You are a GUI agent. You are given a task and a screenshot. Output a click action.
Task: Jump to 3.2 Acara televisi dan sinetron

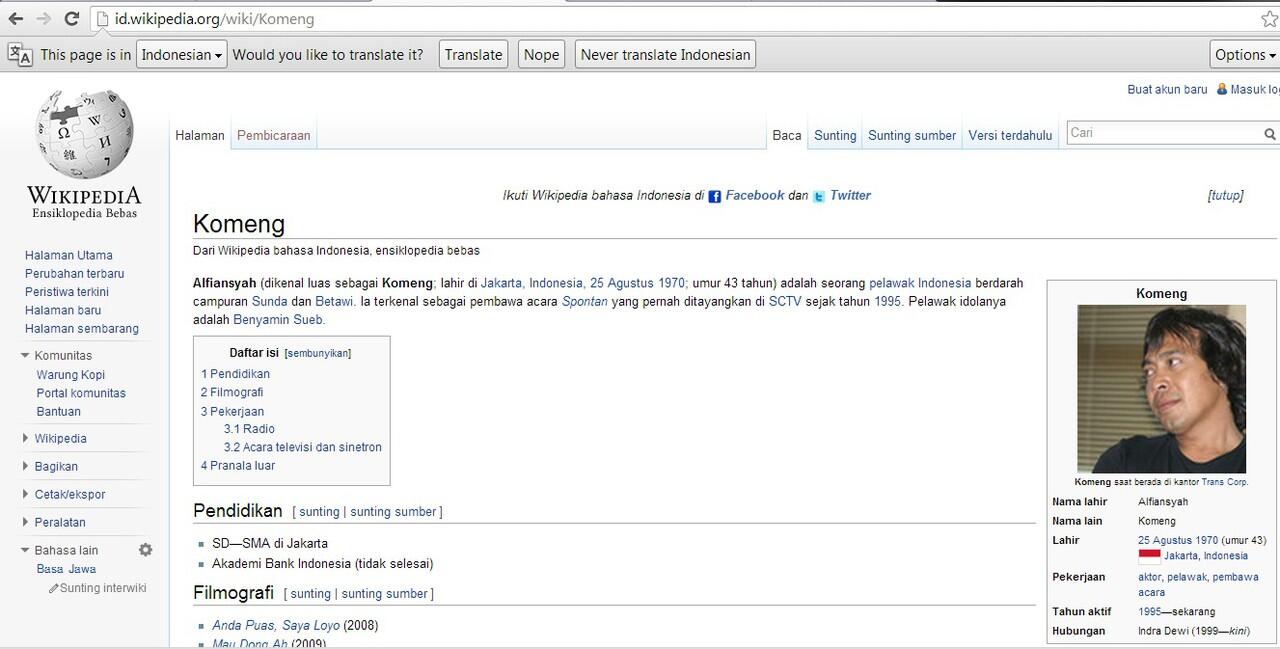(x=303, y=447)
